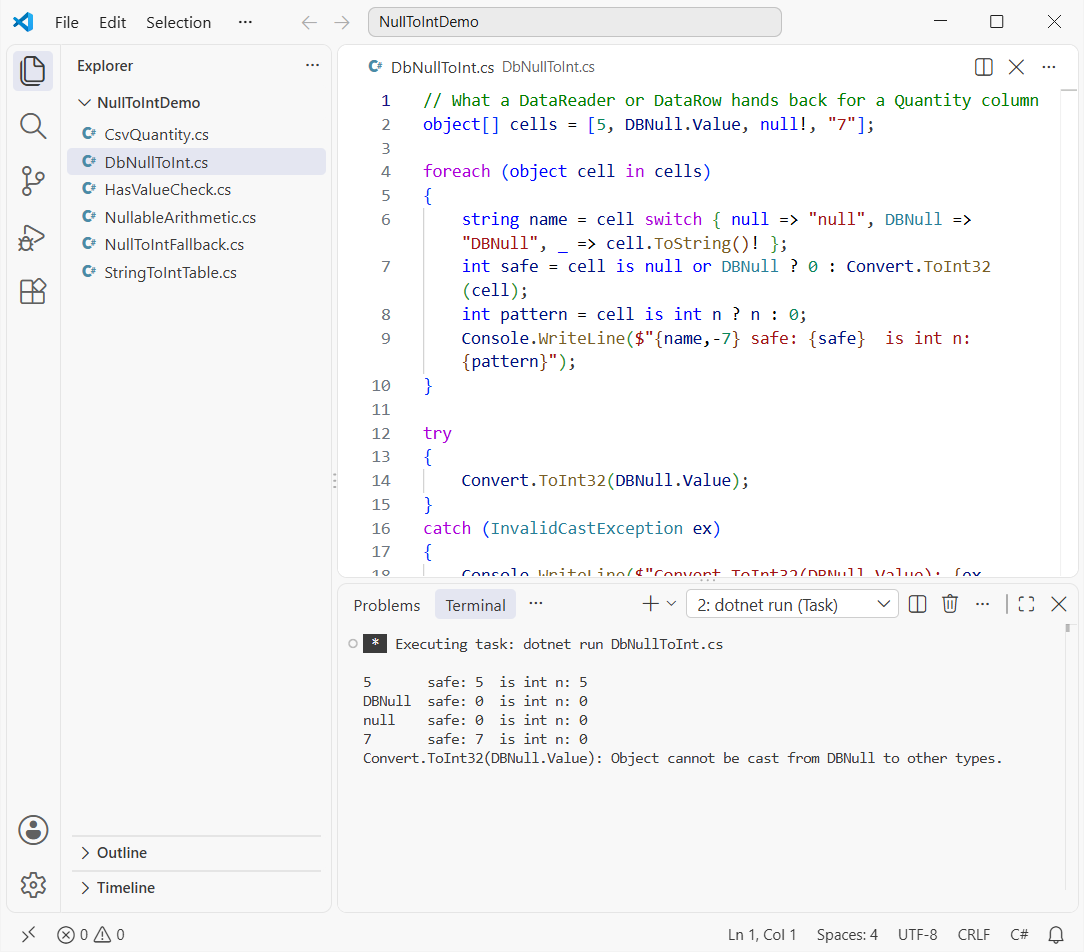
Task: Maximize the panel size
Action: tap(1027, 604)
